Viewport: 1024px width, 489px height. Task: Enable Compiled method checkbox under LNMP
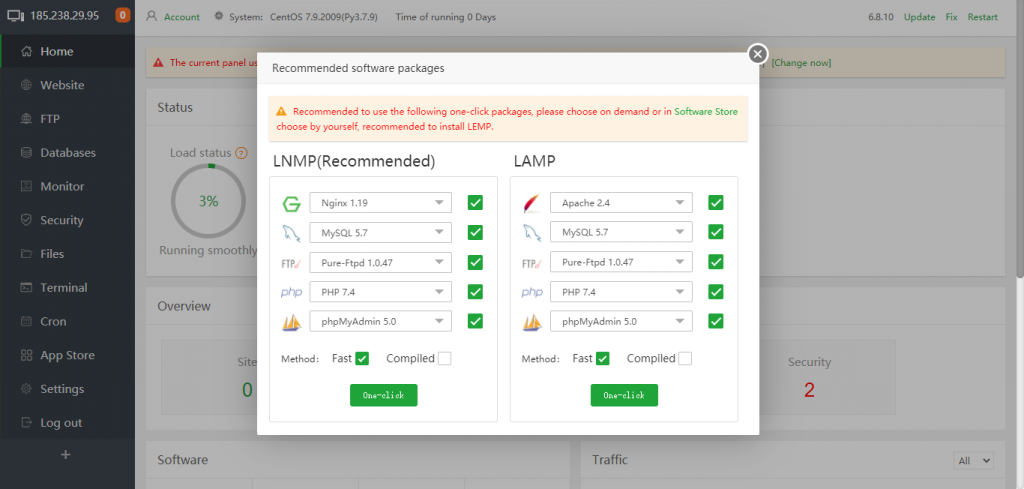click(x=444, y=359)
